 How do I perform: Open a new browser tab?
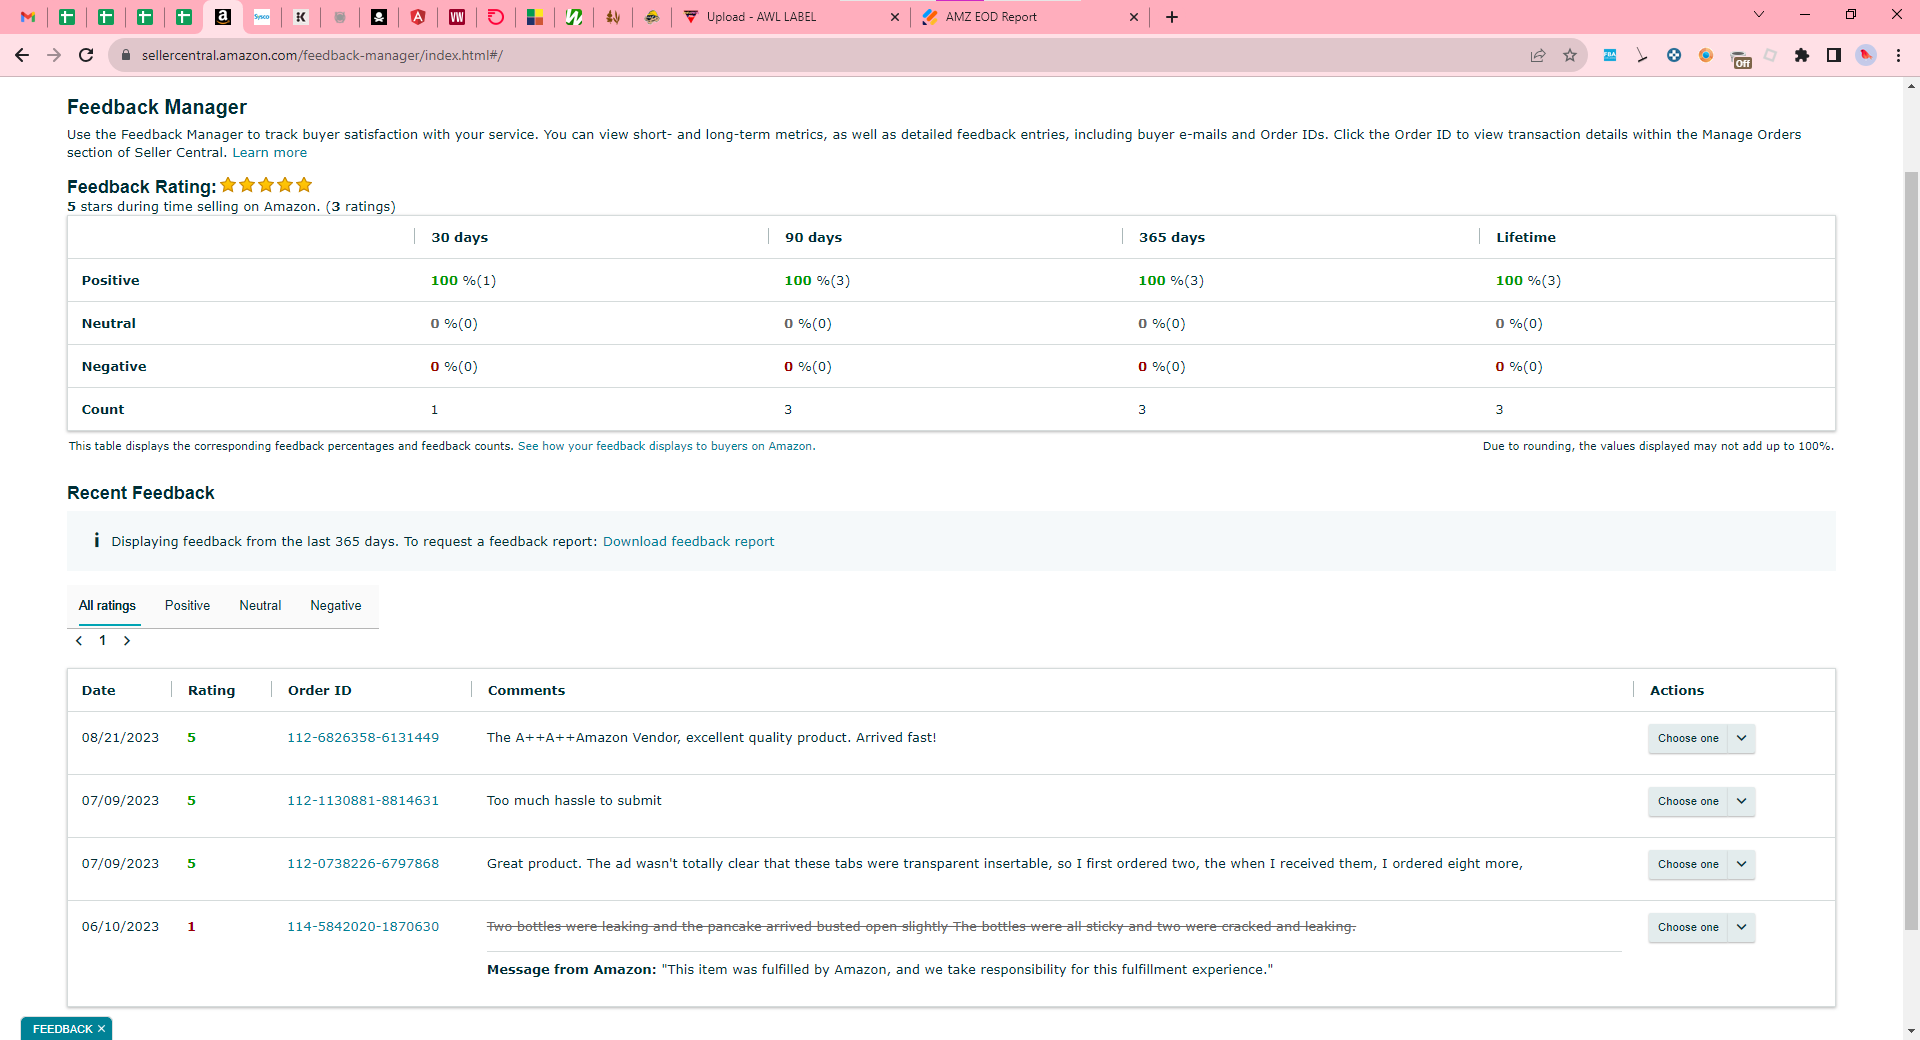[1172, 17]
